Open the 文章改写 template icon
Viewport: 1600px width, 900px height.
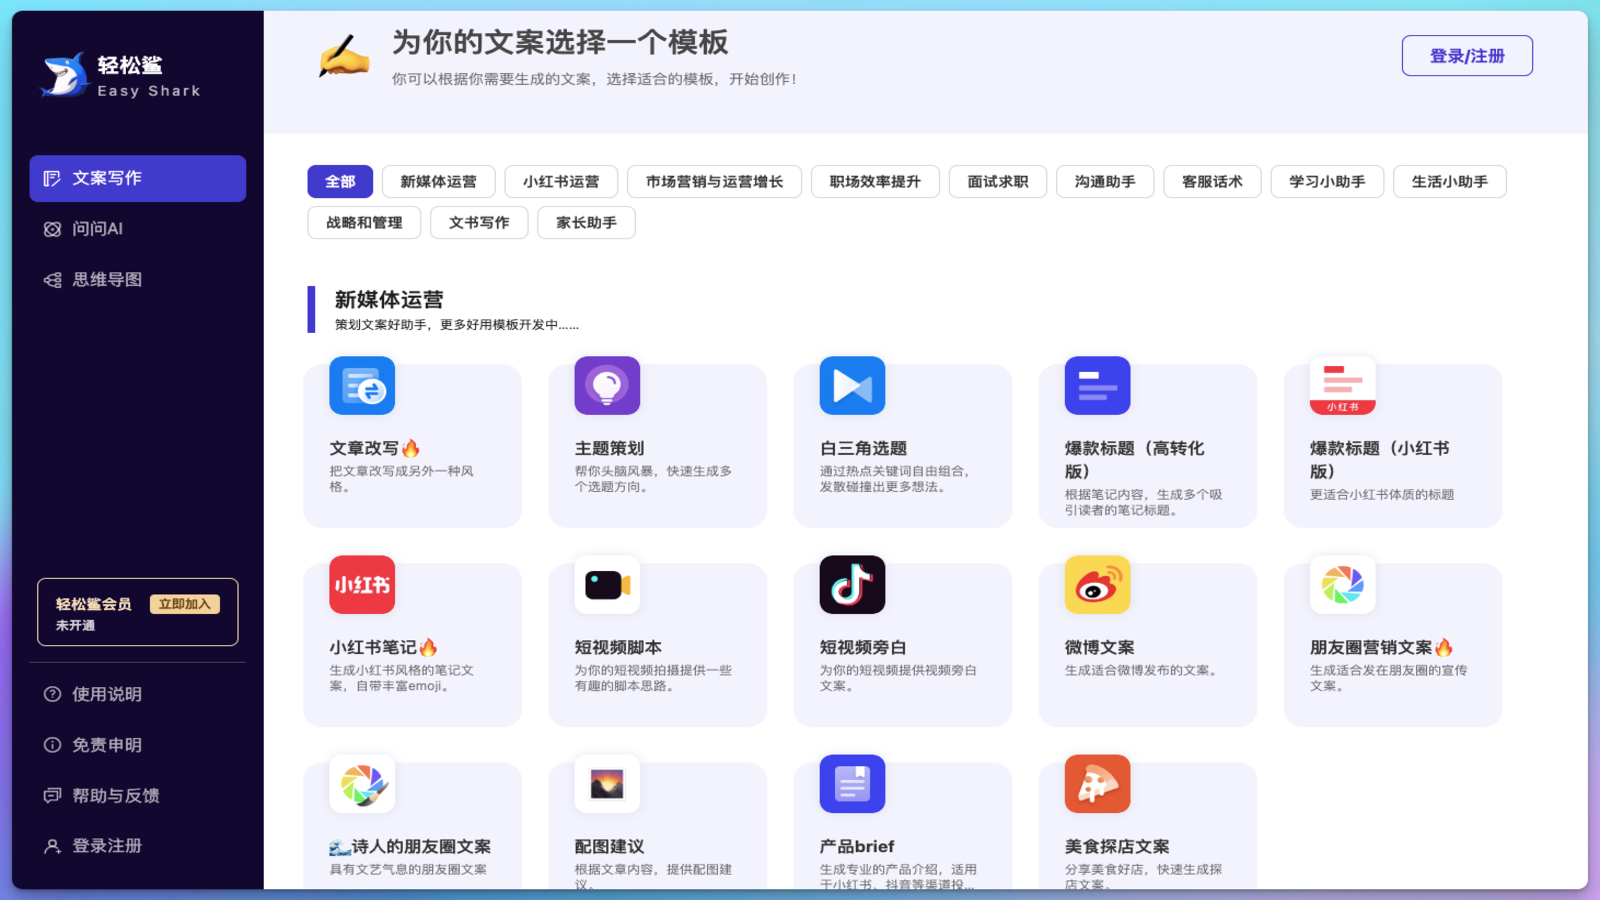(362, 386)
